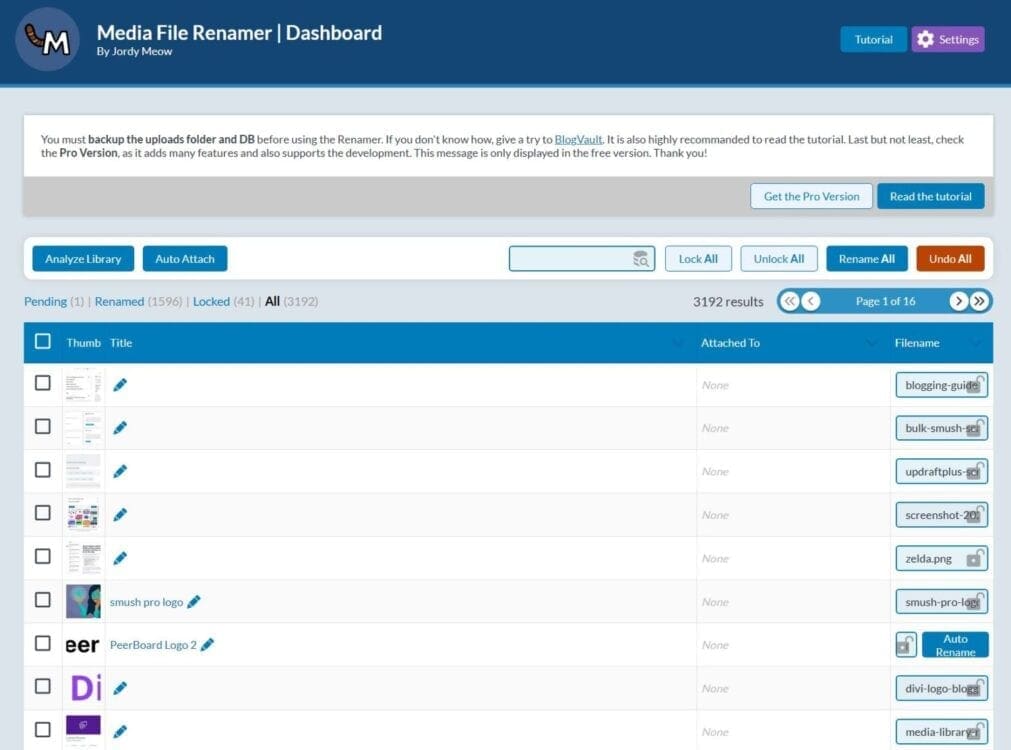The image size is (1011, 750).
Task: Toggle the lock icon on the zelda.png filename
Action: (975, 558)
